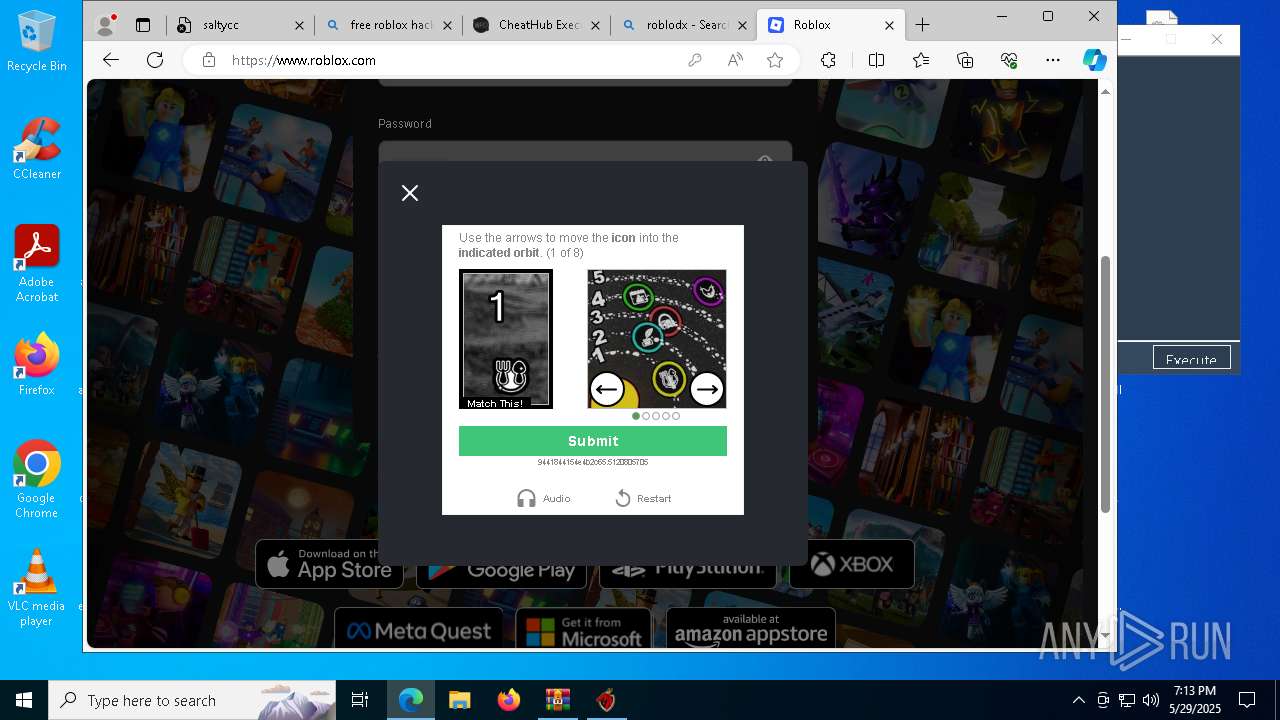
Task: Select Firefox desktop shortcut
Action: (x=37, y=364)
